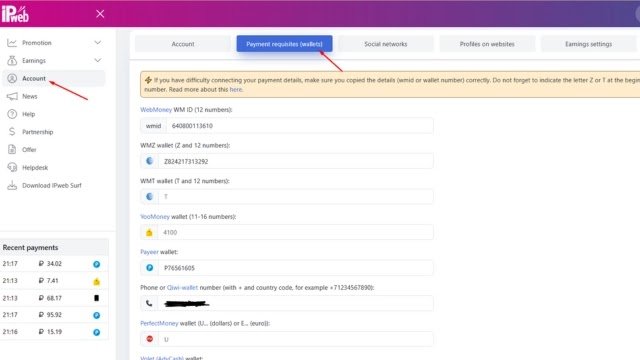Click the Partnership dollar icon
640x360 pixels.
[12, 131]
